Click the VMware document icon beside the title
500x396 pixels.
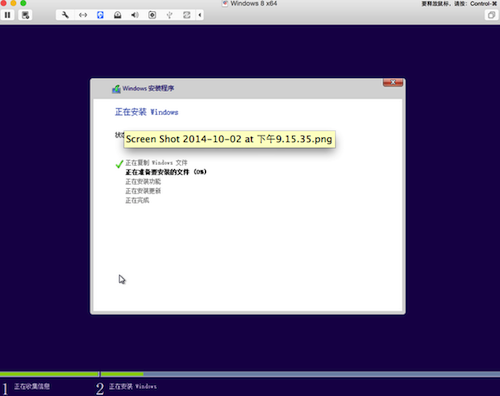225,3
